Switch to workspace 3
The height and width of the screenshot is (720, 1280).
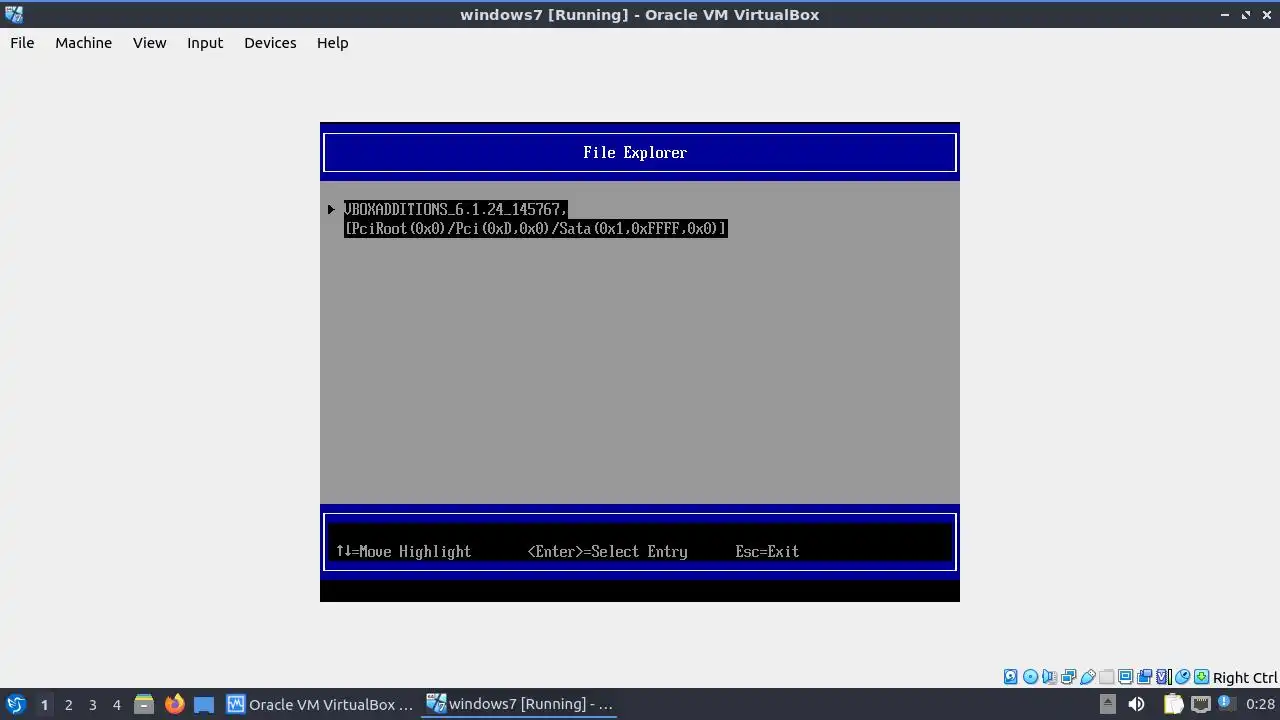92,705
